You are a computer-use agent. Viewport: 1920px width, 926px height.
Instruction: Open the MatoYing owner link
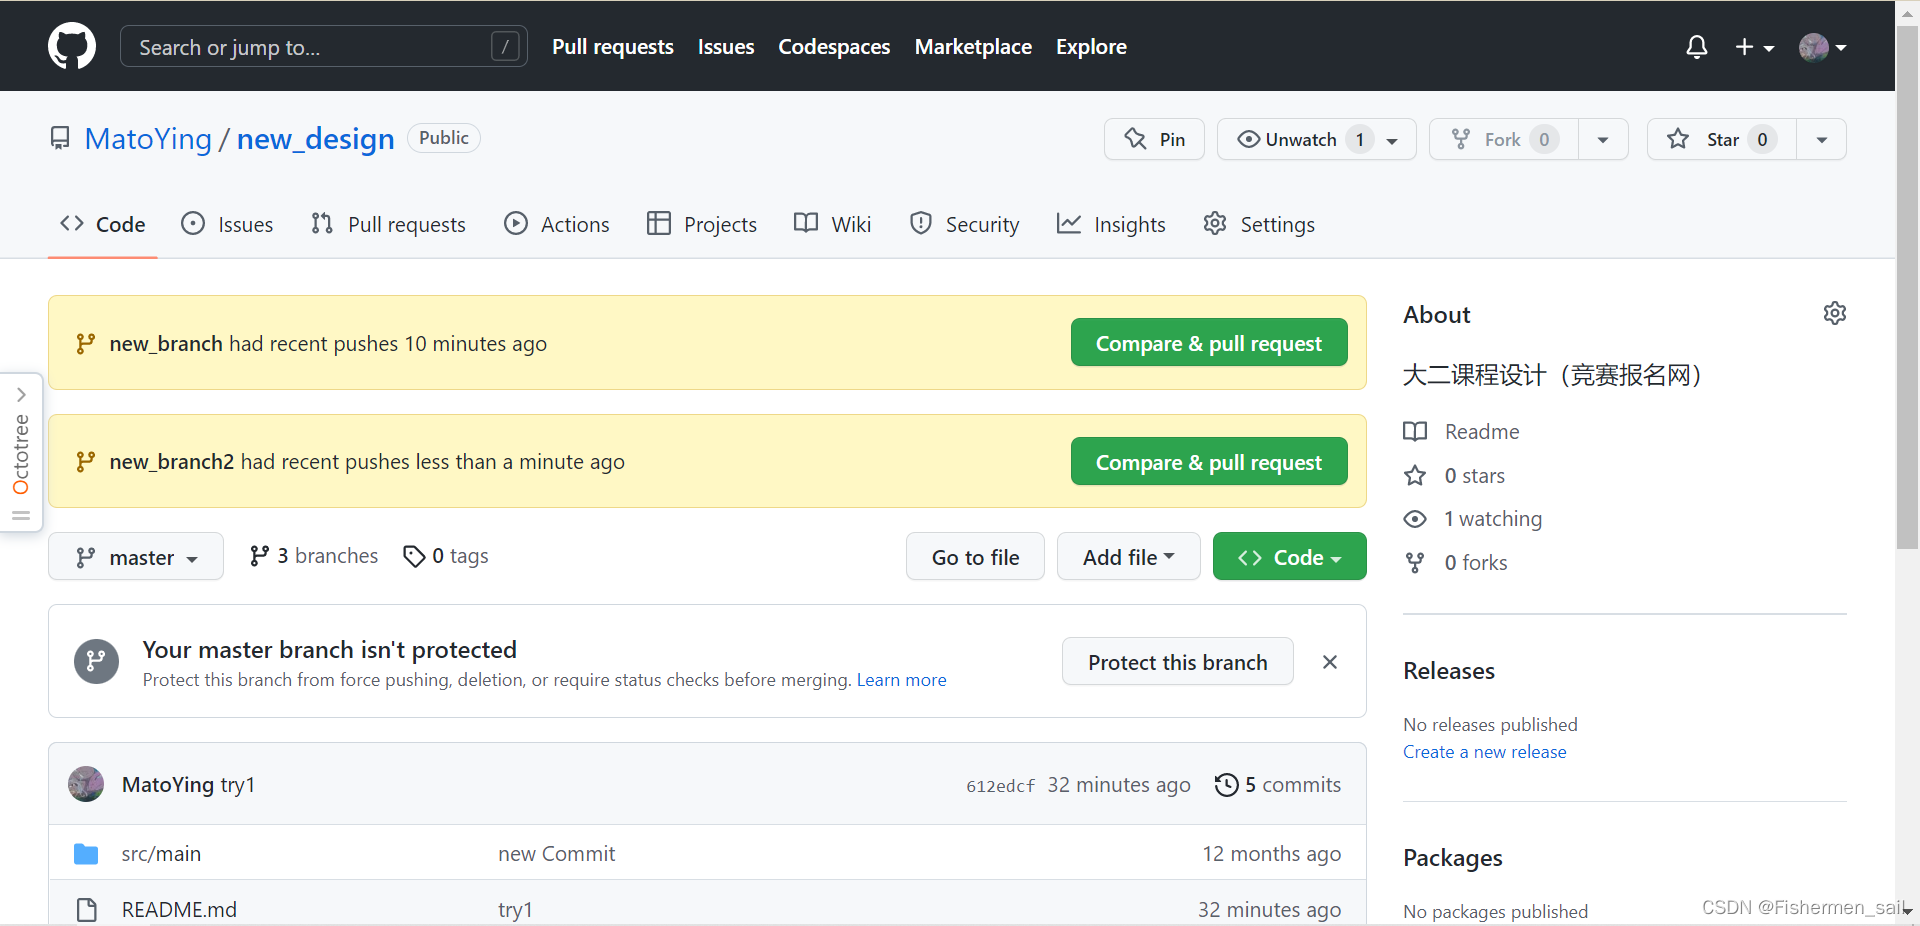(x=148, y=138)
